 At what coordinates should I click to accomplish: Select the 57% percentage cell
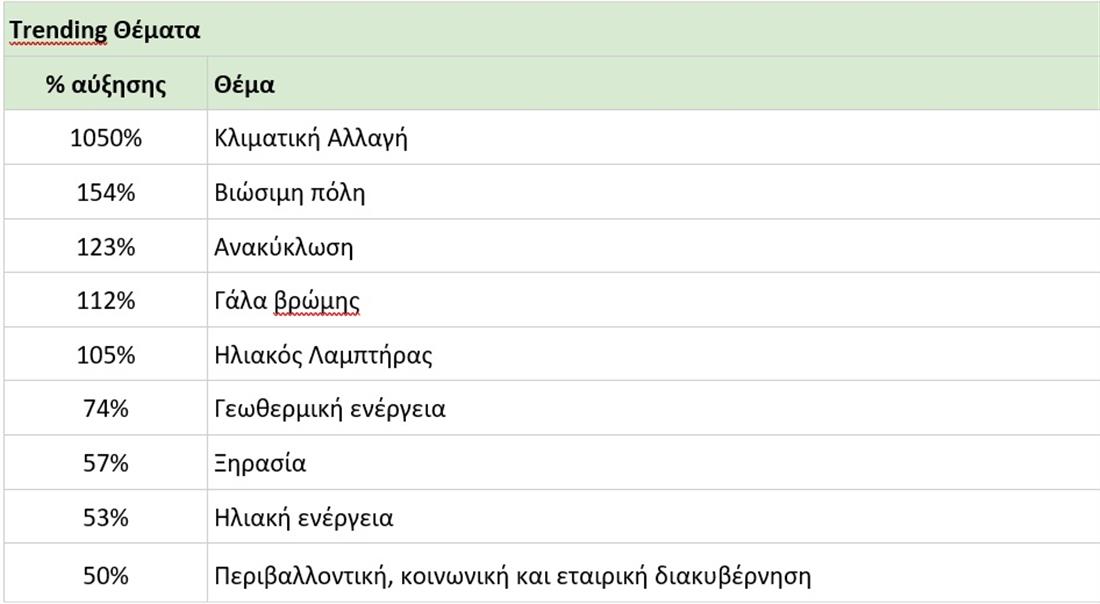(x=105, y=463)
